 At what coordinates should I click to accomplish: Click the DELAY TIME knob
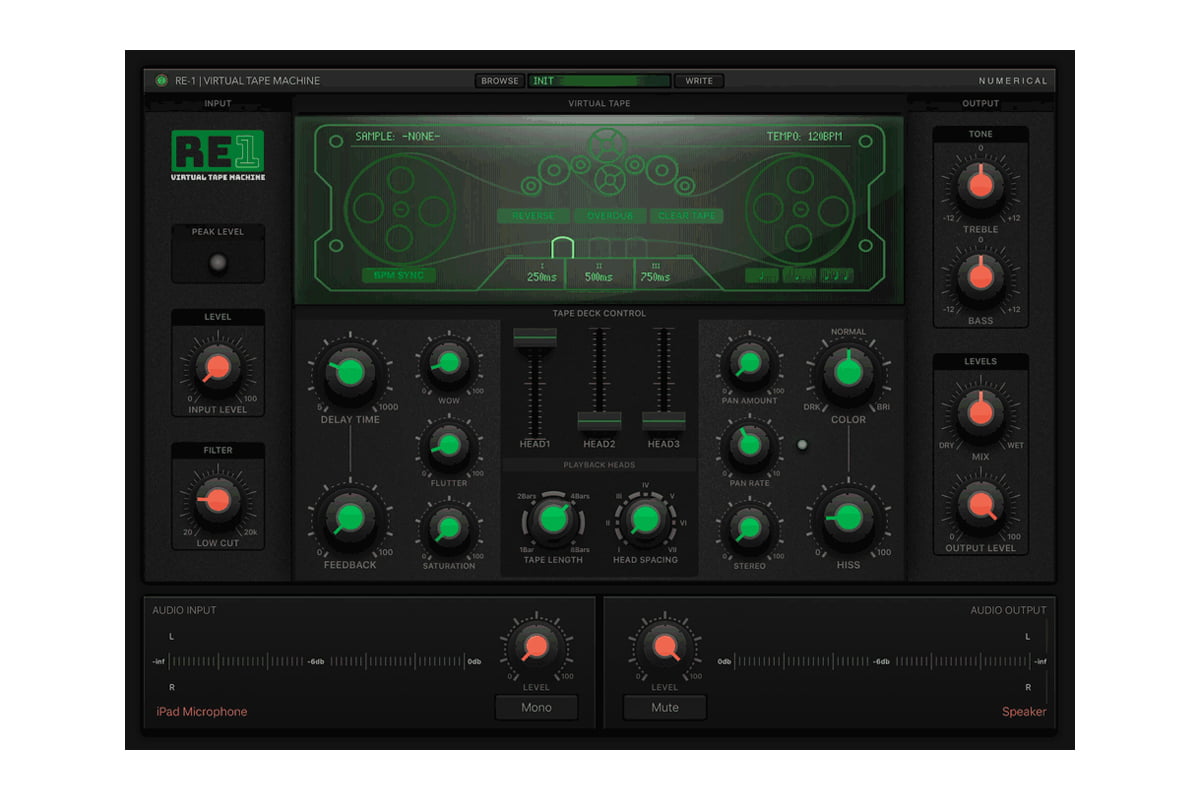pos(349,373)
